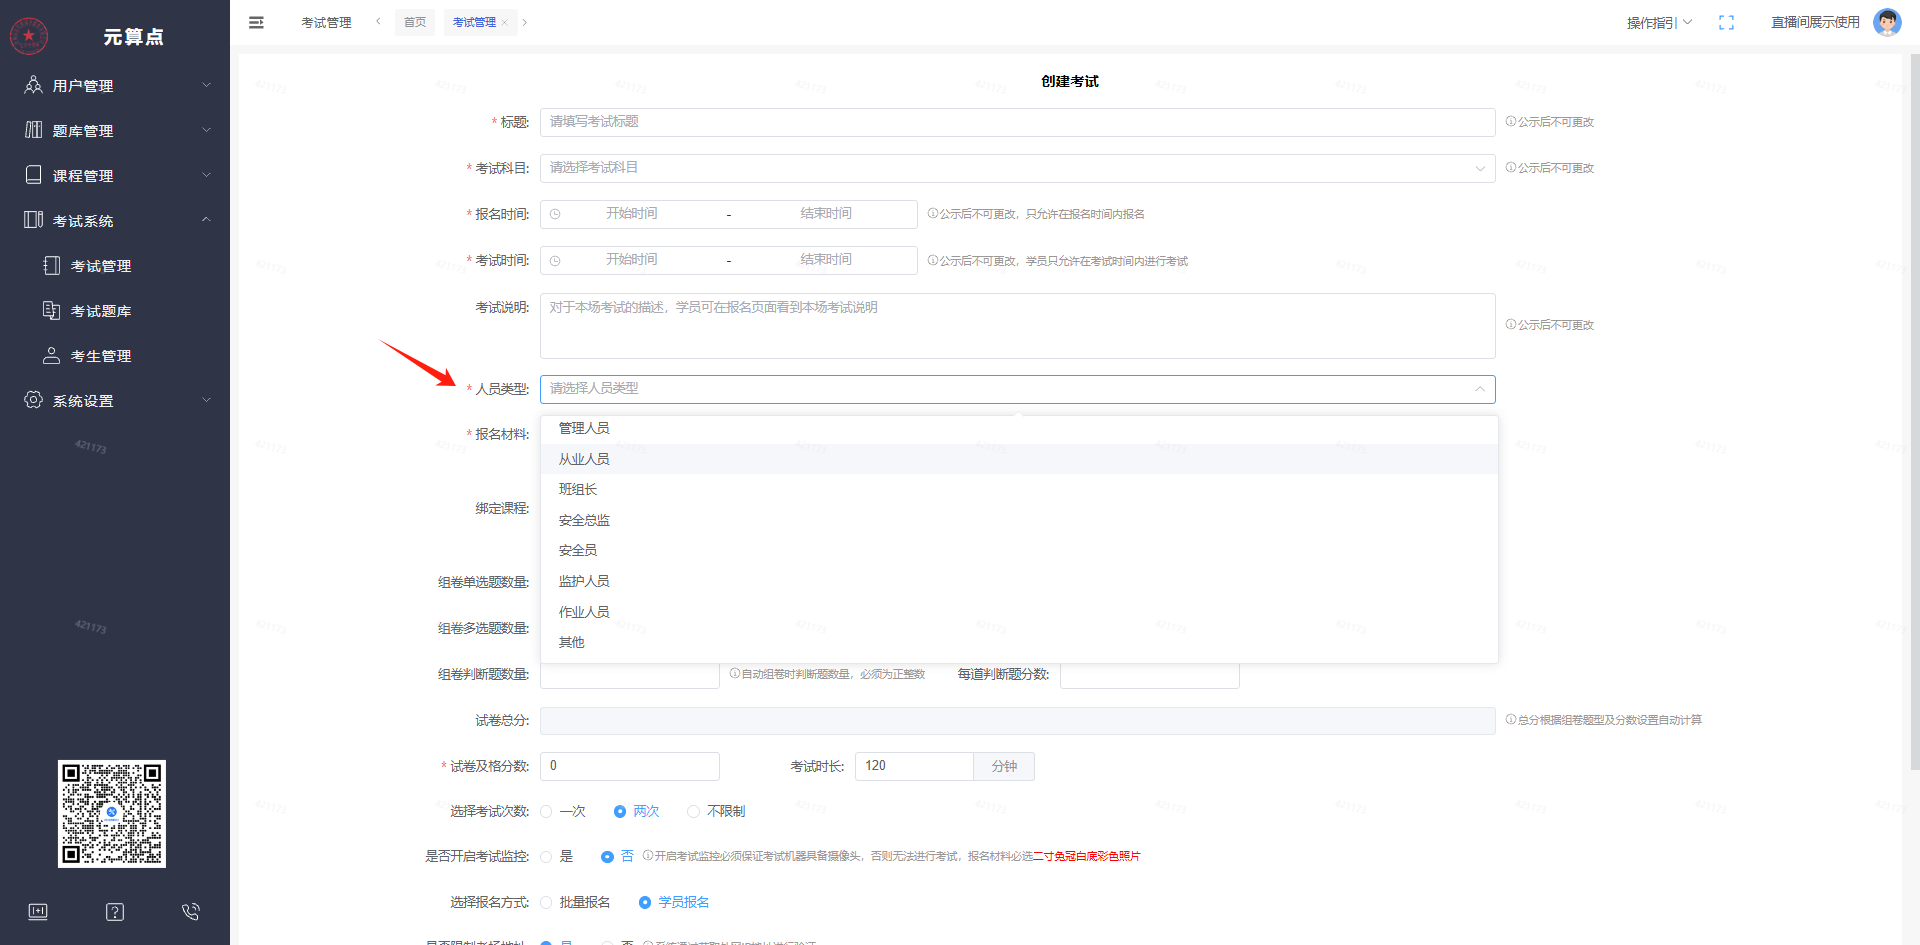Click the sidebar QR code image
1920x945 pixels.
click(112, 813)
